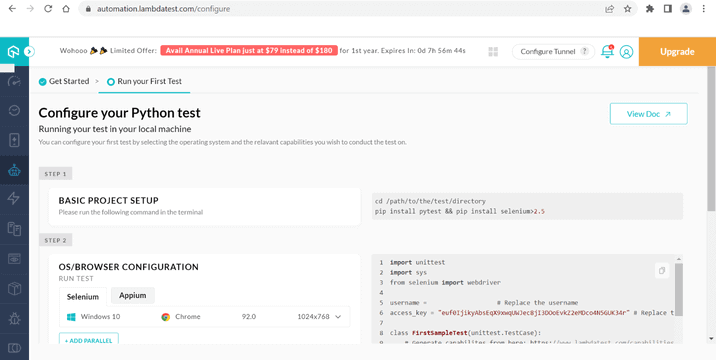
Task: Switch to the Selenium tab
Action: [x=83, y=296]
